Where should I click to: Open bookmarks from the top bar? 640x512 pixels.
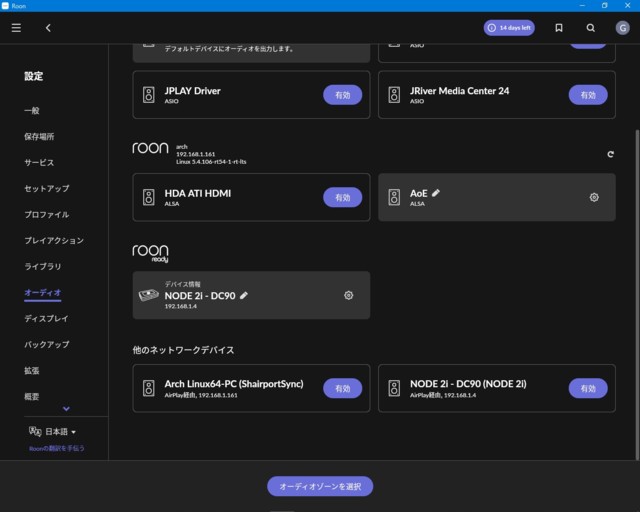coord(559,28)
